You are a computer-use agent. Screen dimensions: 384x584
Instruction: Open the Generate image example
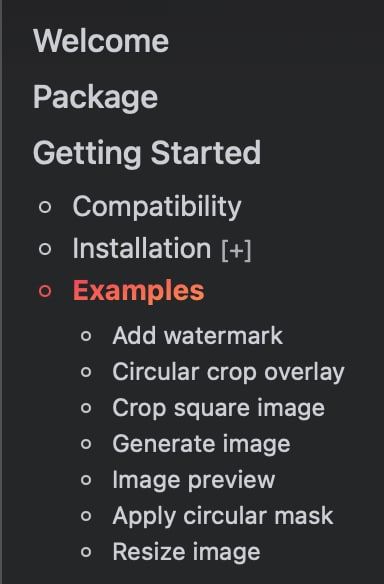[201, 444]
